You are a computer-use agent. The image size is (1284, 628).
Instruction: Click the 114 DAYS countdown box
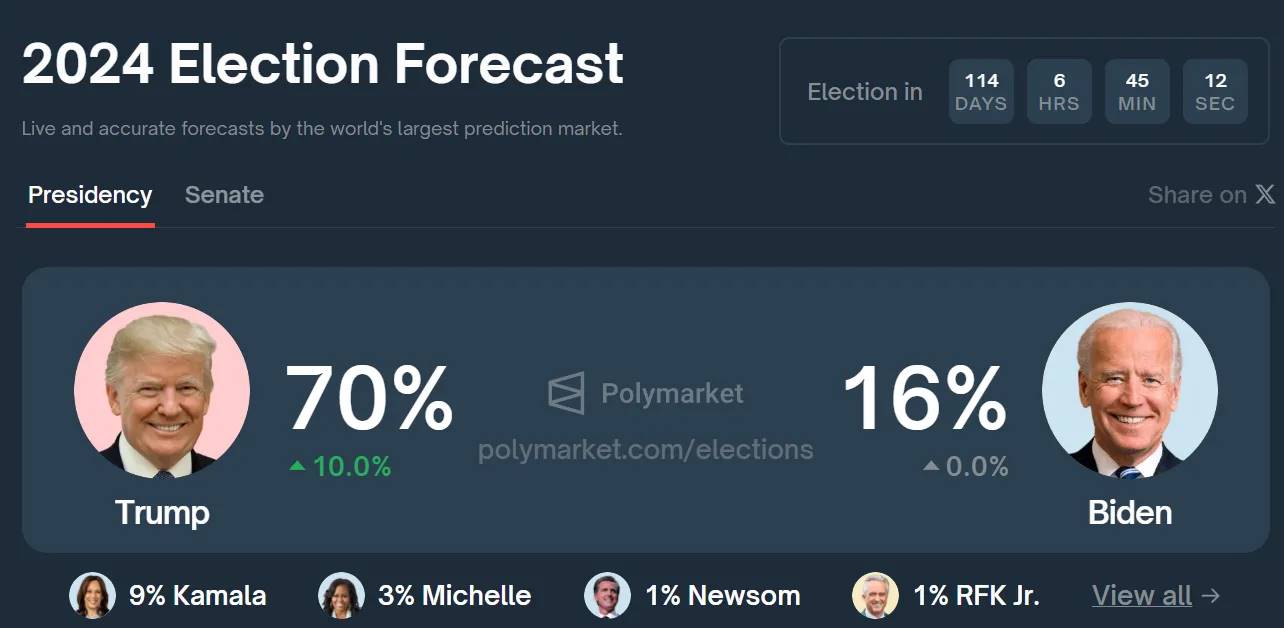point(981,92)
